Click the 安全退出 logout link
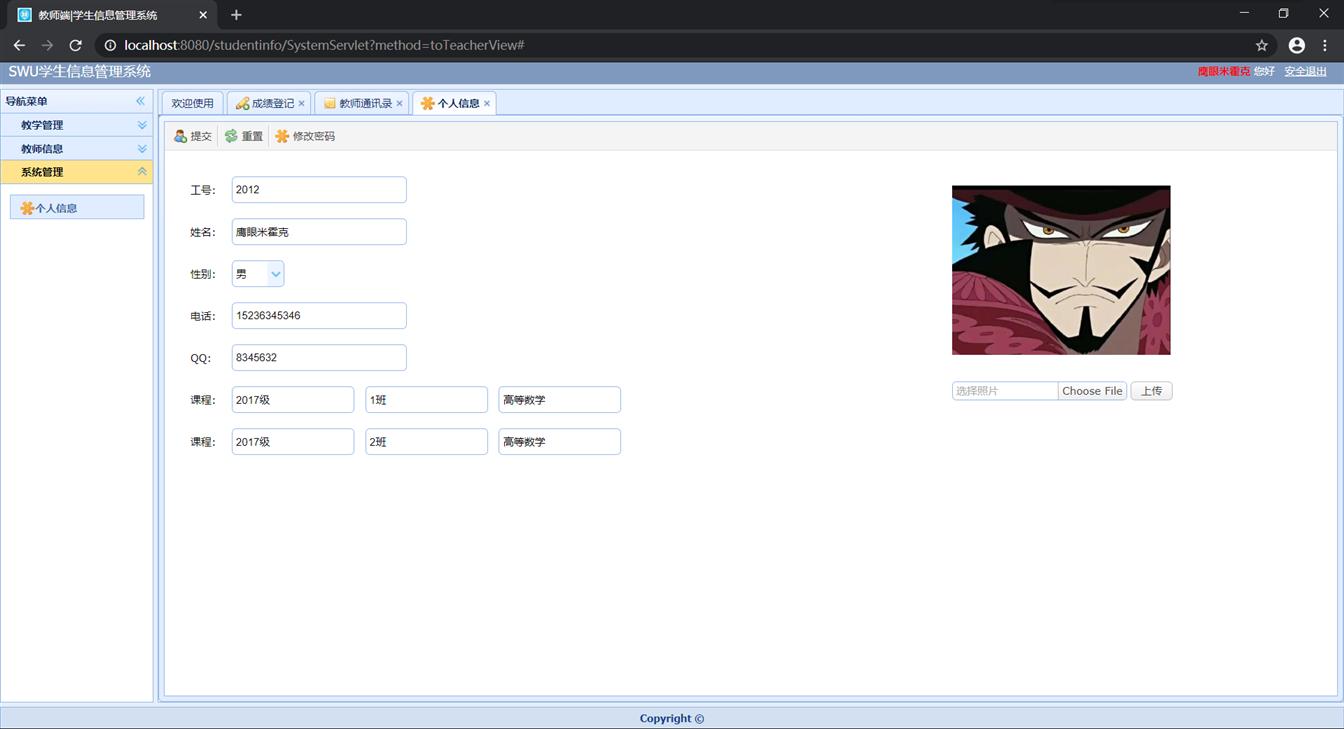The height and width of the screenshot is (729, 1344). coord(1305,72)
